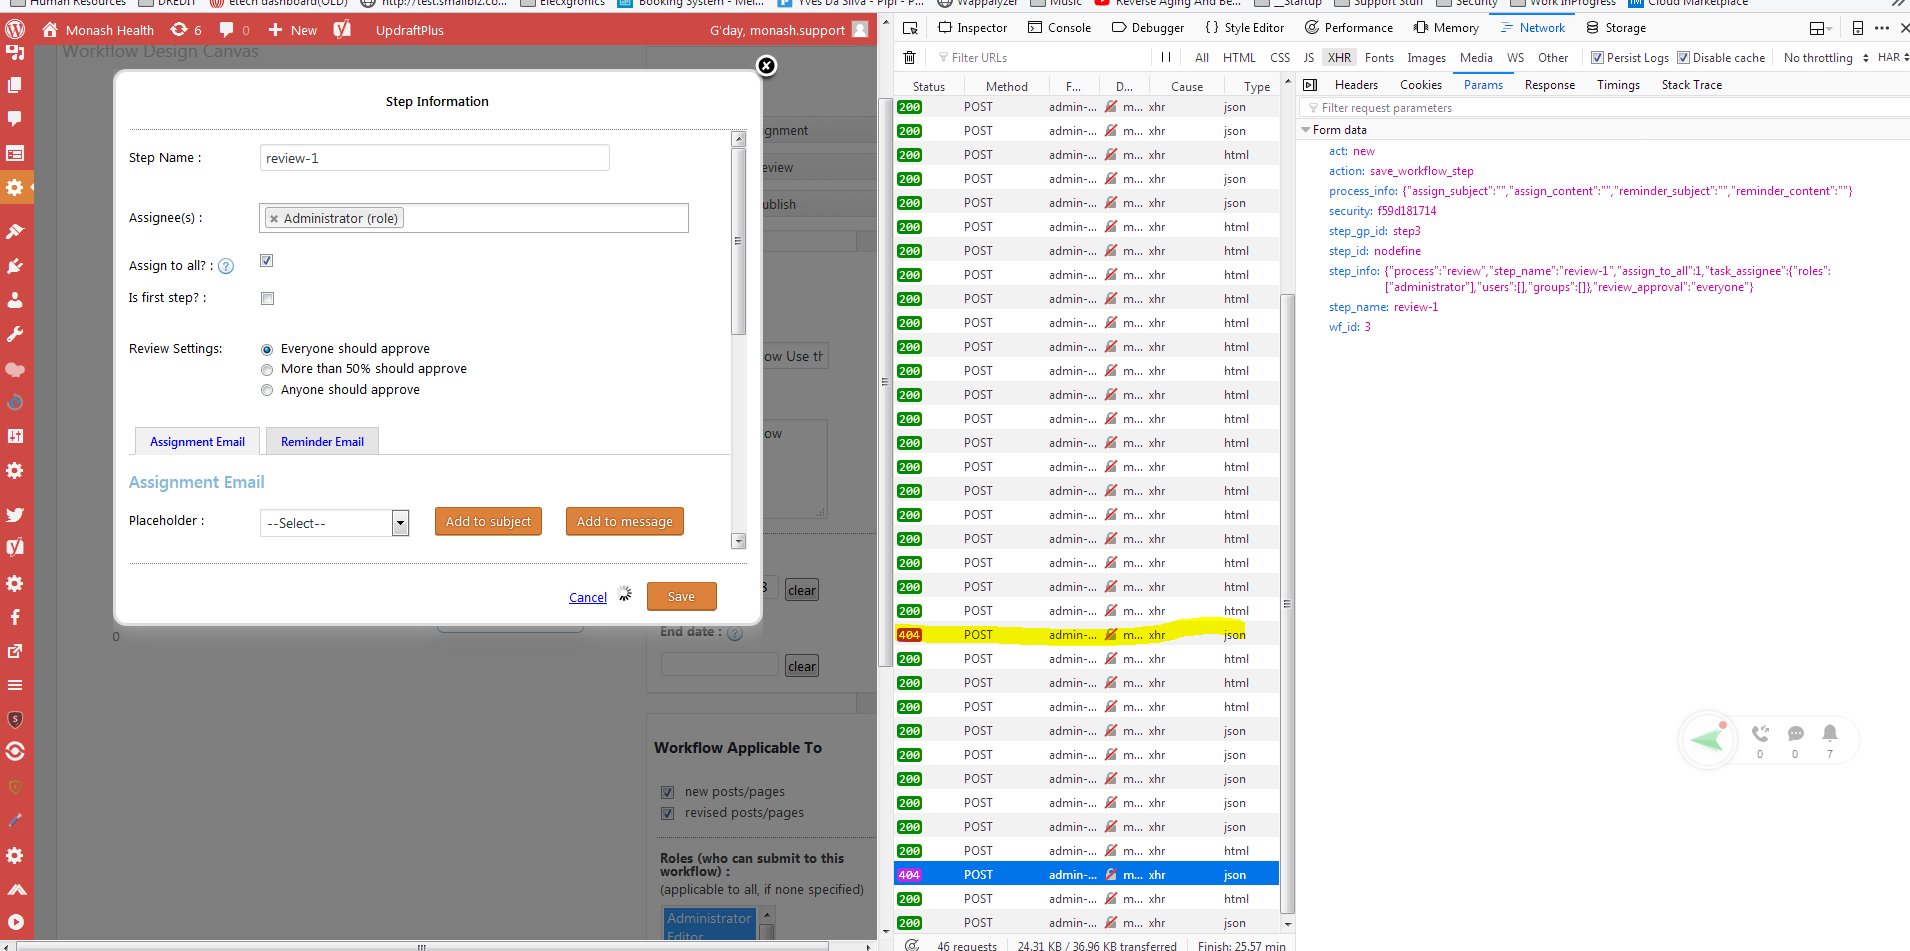Screen dimensions: 1910x951
Task: Click Add to subject button
Action: pos(488,521)
